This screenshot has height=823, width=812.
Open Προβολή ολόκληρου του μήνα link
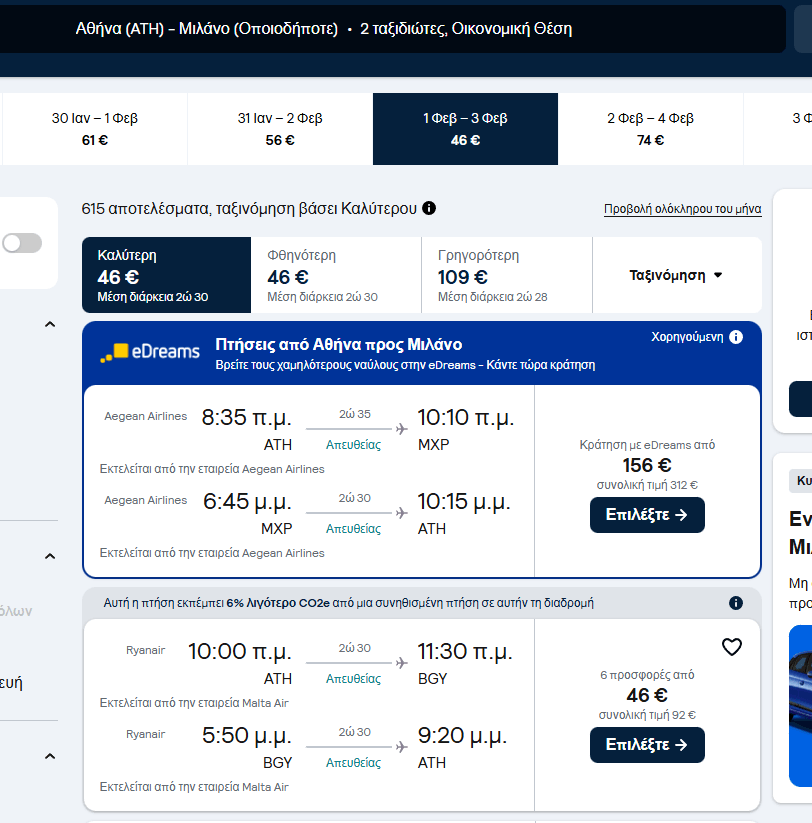coord(682,209)
